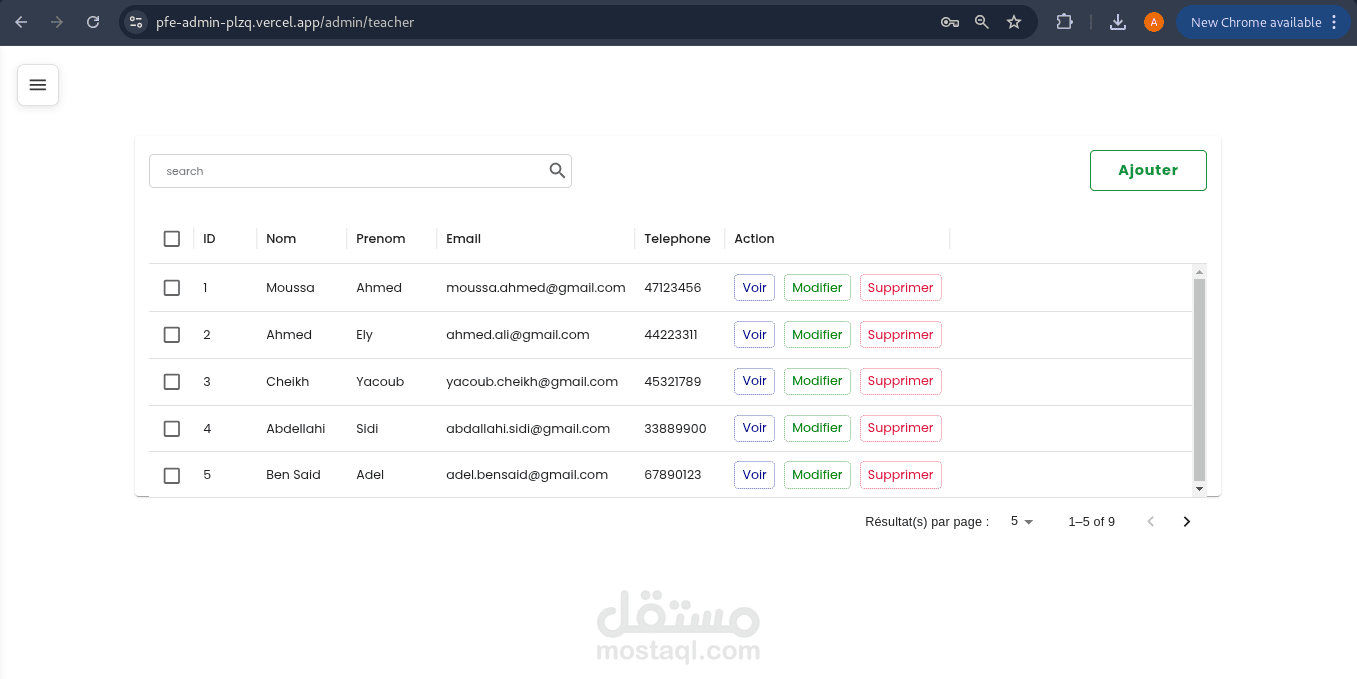Screen dimensions: 1357x679
Task: Open results per page dropdown
Action: pyautogui.click(x=1021, y=522)
